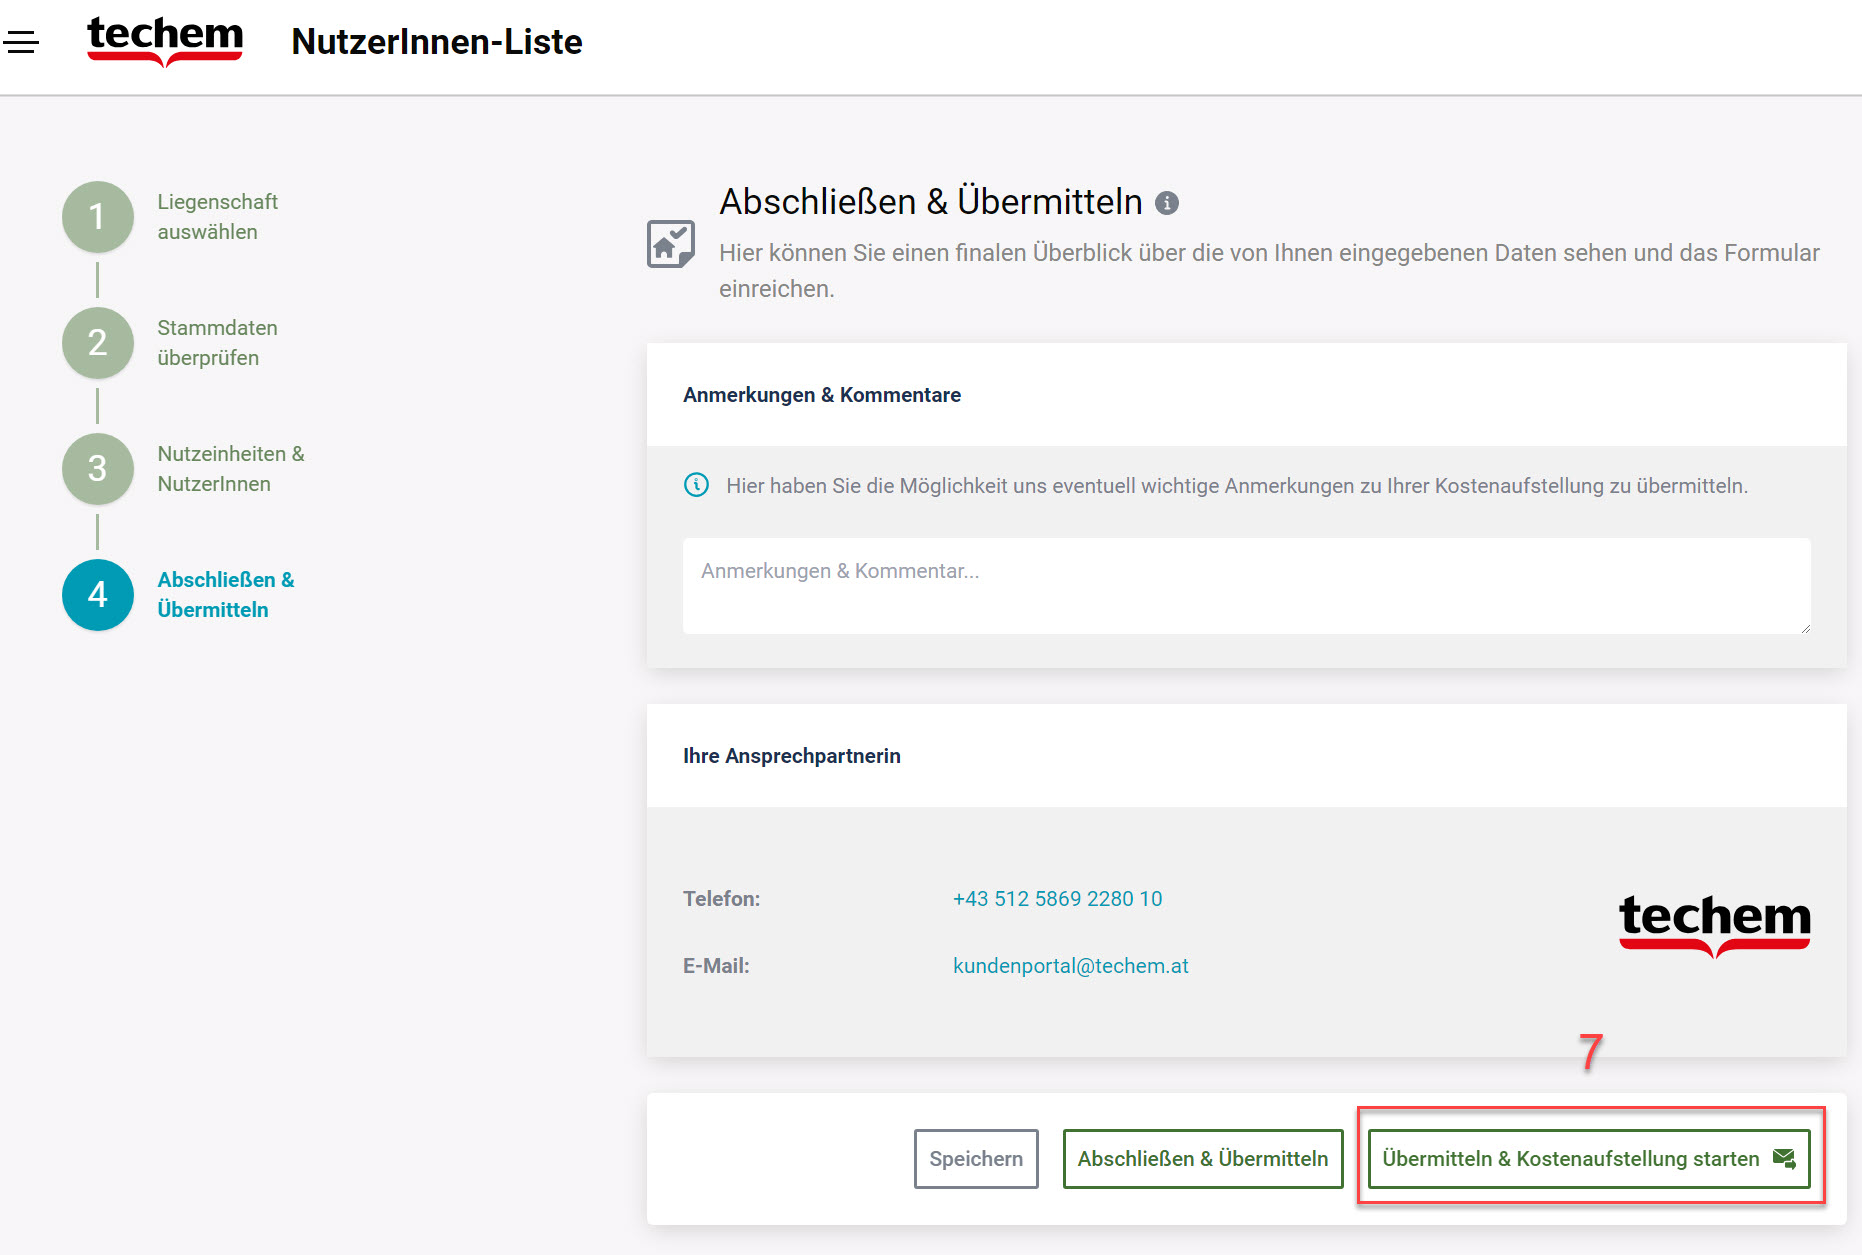Click the circled info icon in comments hint

click(696, 485)
